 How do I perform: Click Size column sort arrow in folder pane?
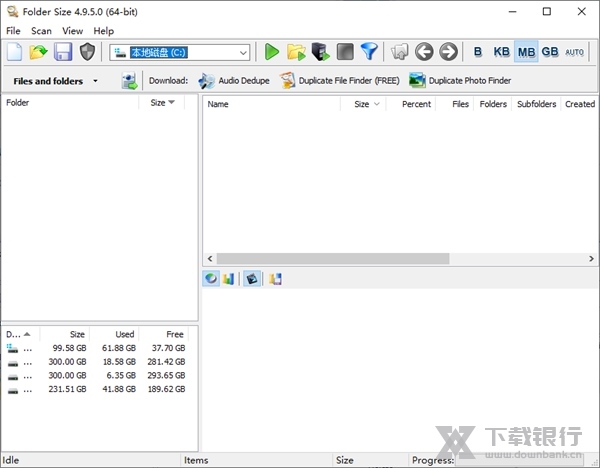pos(171,102)
